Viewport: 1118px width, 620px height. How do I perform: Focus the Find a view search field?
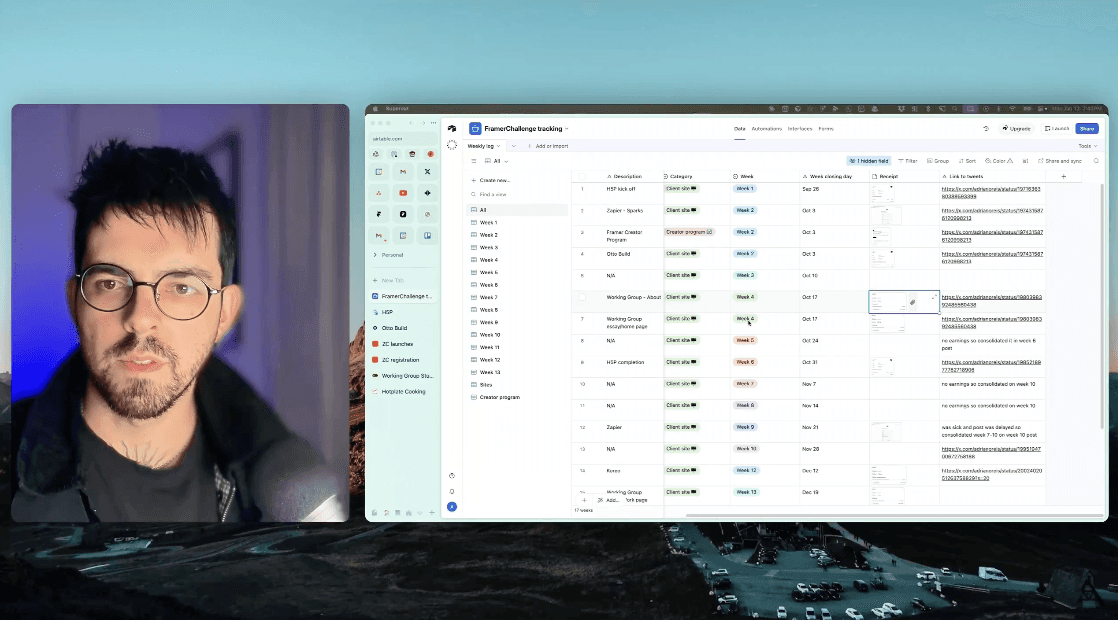tap(517, 195)
